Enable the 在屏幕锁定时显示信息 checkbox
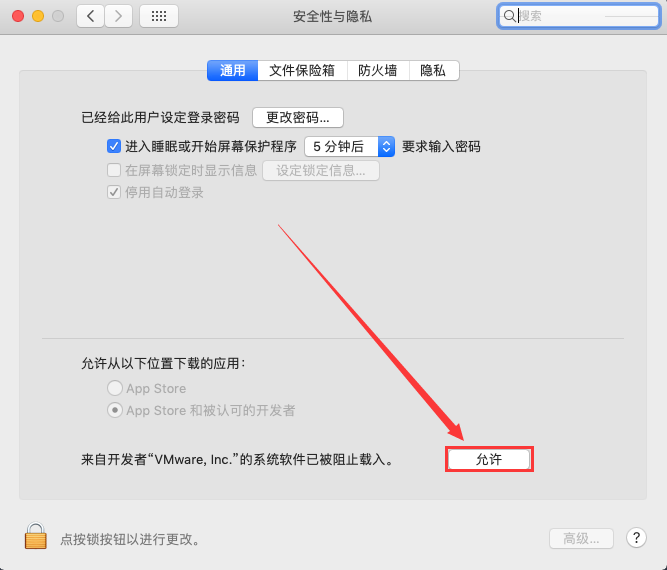This screenshot has width=667, height=570. (x=114, y=170)
